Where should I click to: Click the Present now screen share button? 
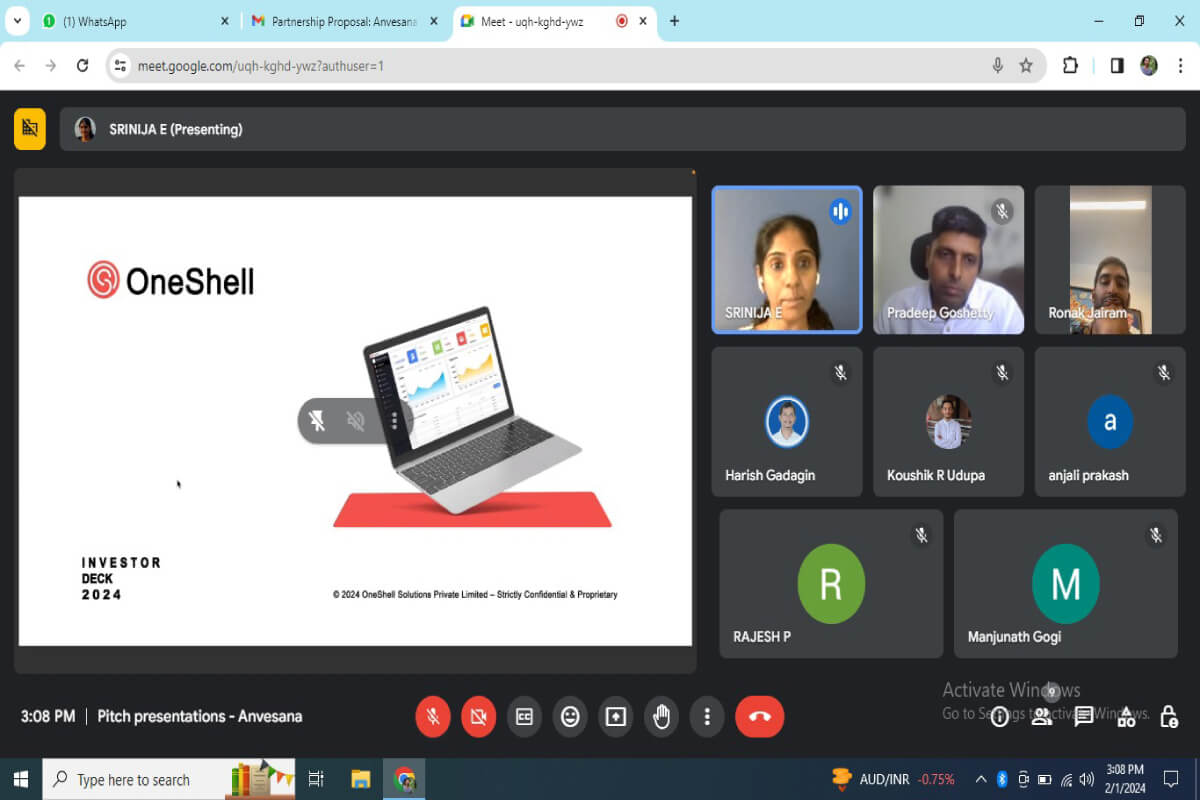616,717
